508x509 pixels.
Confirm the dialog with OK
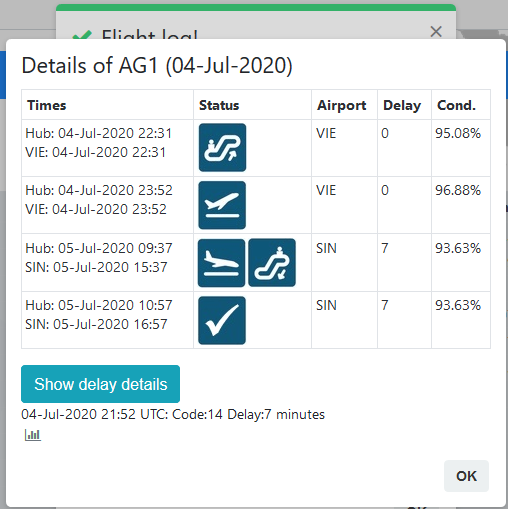tap(466, 476)
